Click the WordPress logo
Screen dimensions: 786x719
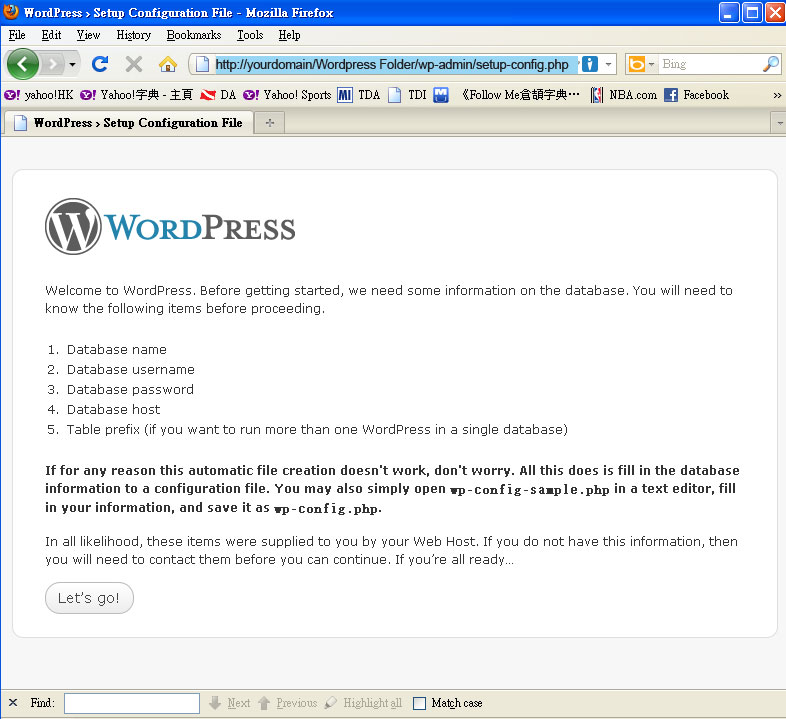(170, 227)
